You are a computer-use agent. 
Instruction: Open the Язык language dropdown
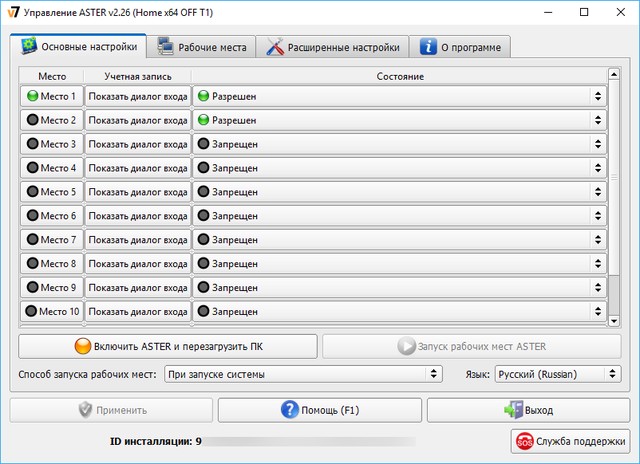point(558,374)
